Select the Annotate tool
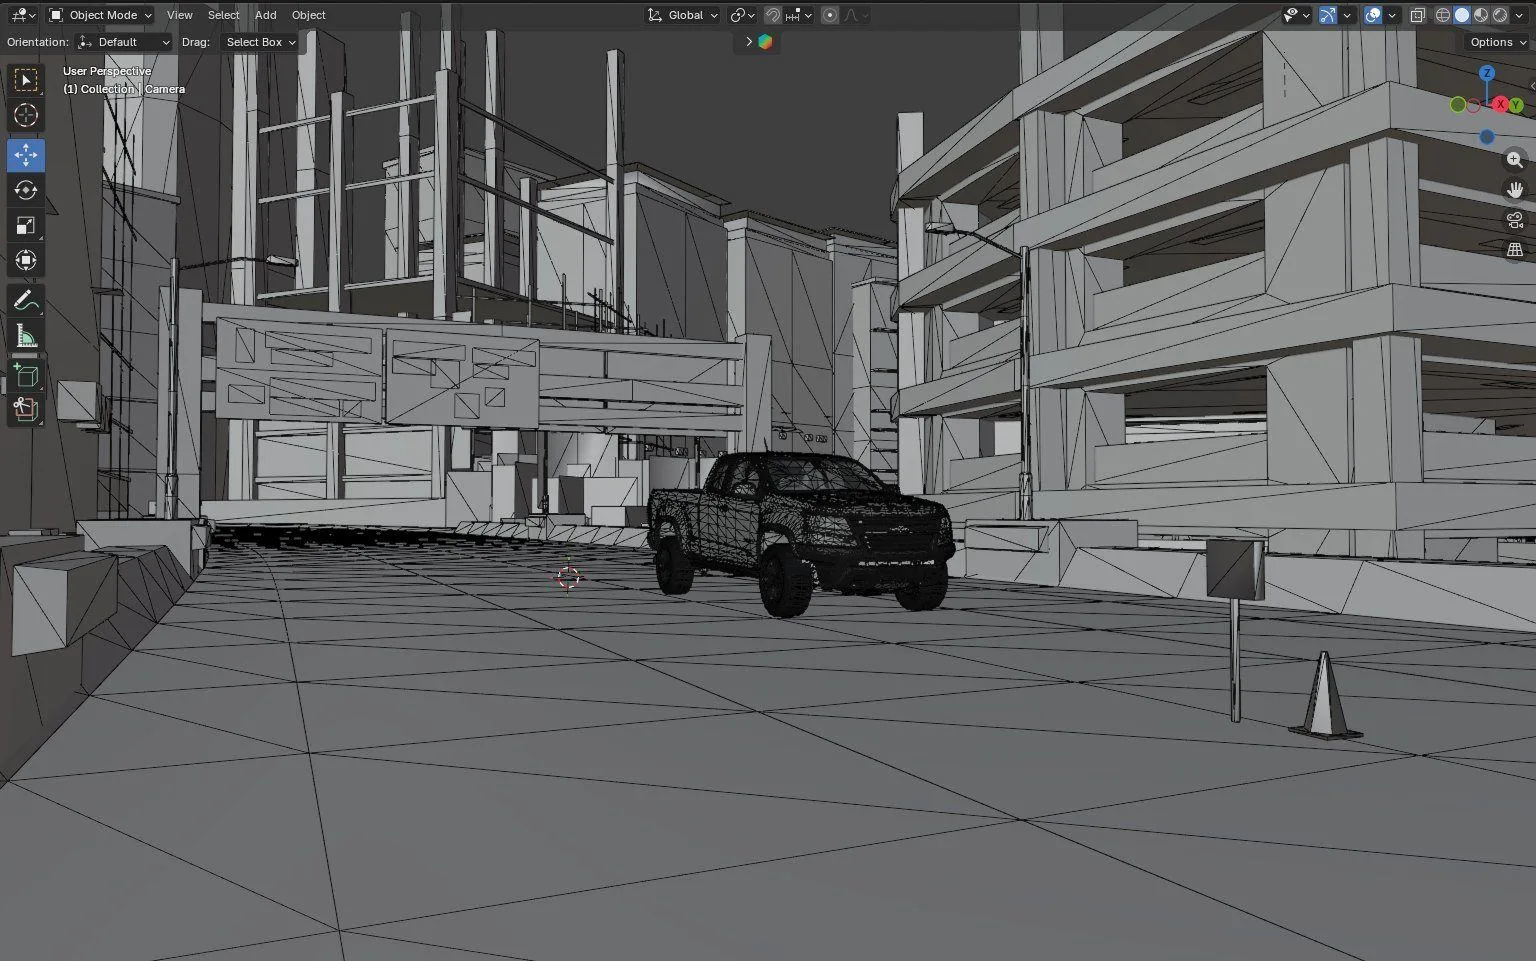 tap(26, 300)
